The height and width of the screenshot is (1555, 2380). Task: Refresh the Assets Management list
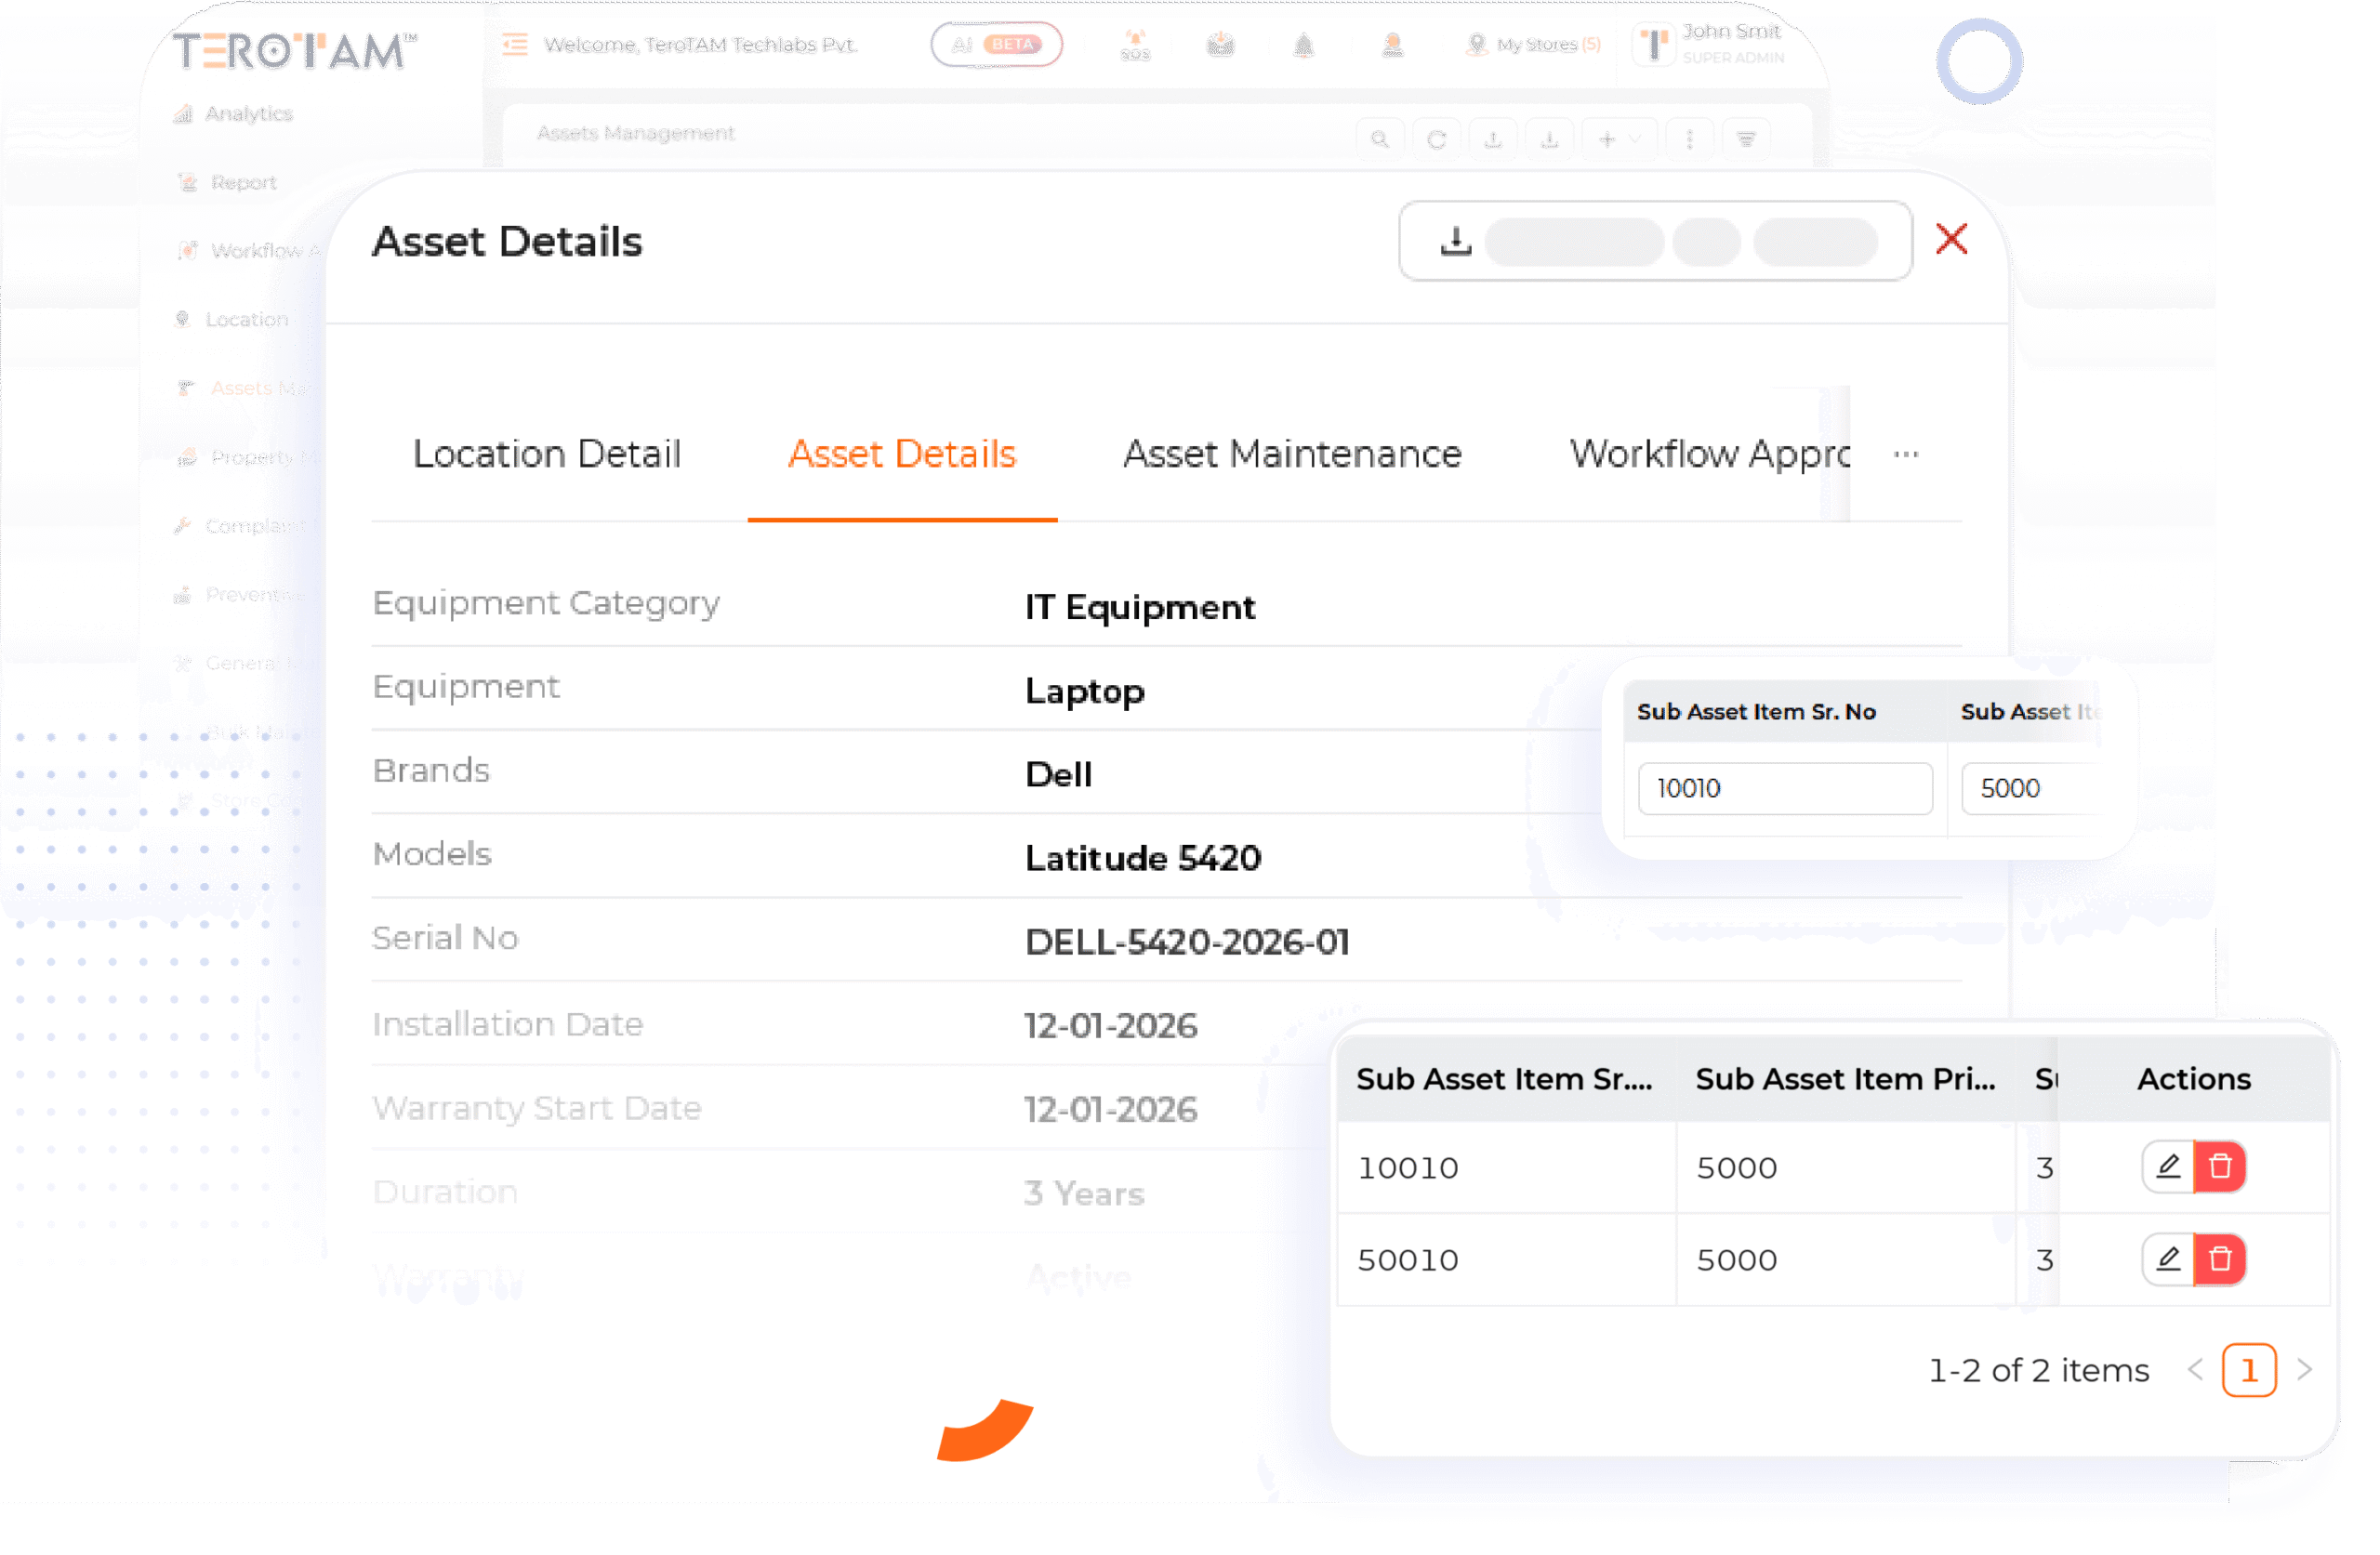(1436, 139)
